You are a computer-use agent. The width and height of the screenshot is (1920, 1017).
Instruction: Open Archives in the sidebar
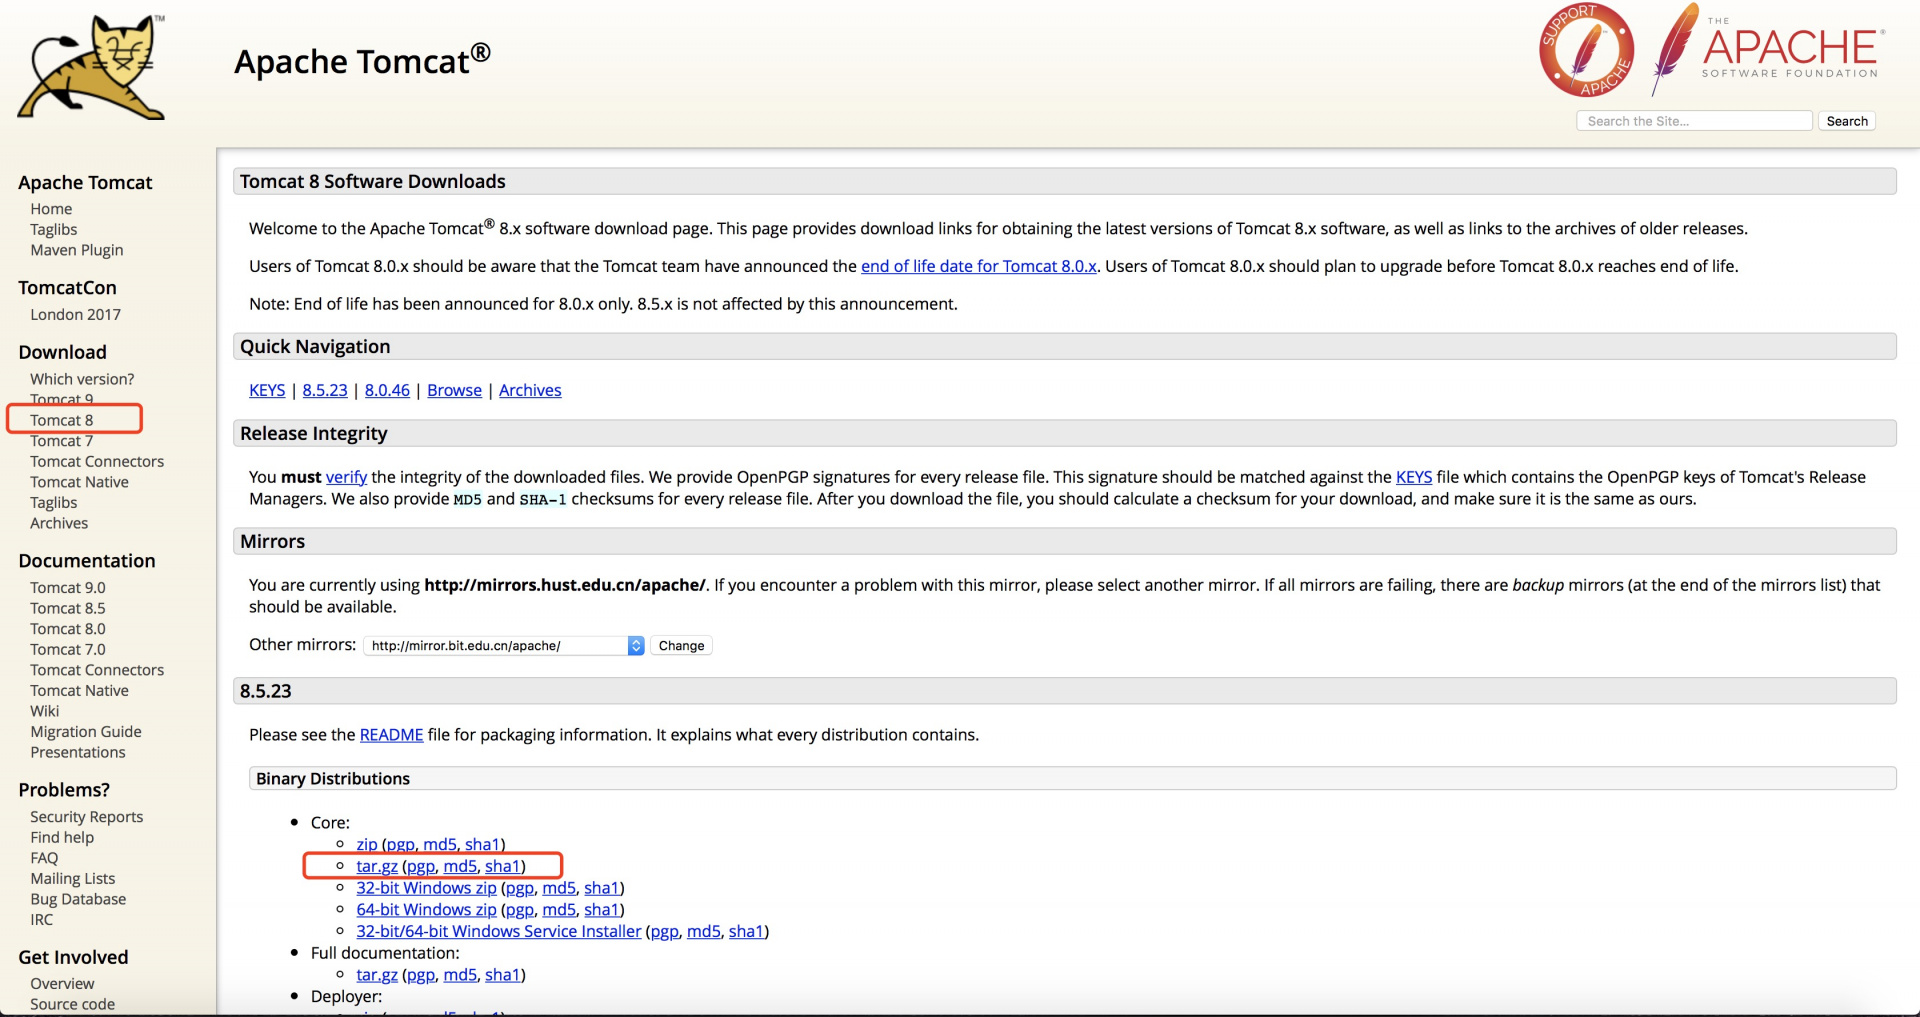click(59, 523)
